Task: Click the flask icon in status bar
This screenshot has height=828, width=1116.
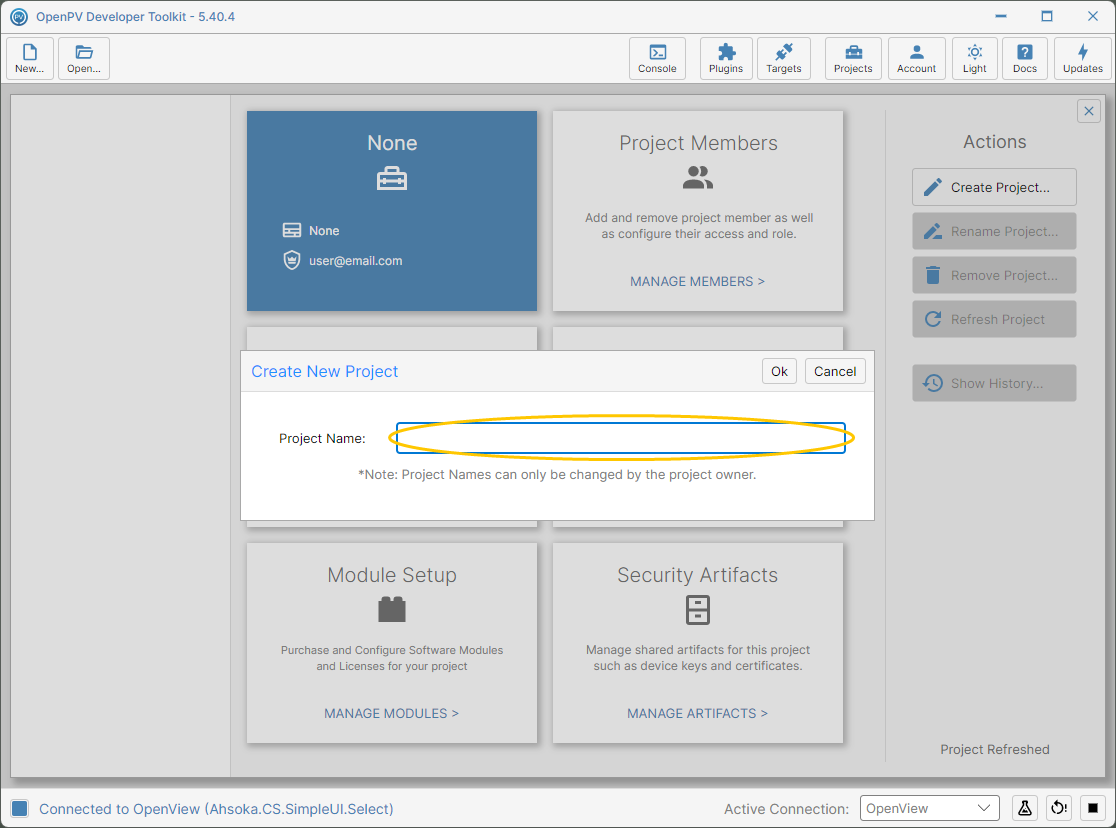Action: 1024,808
